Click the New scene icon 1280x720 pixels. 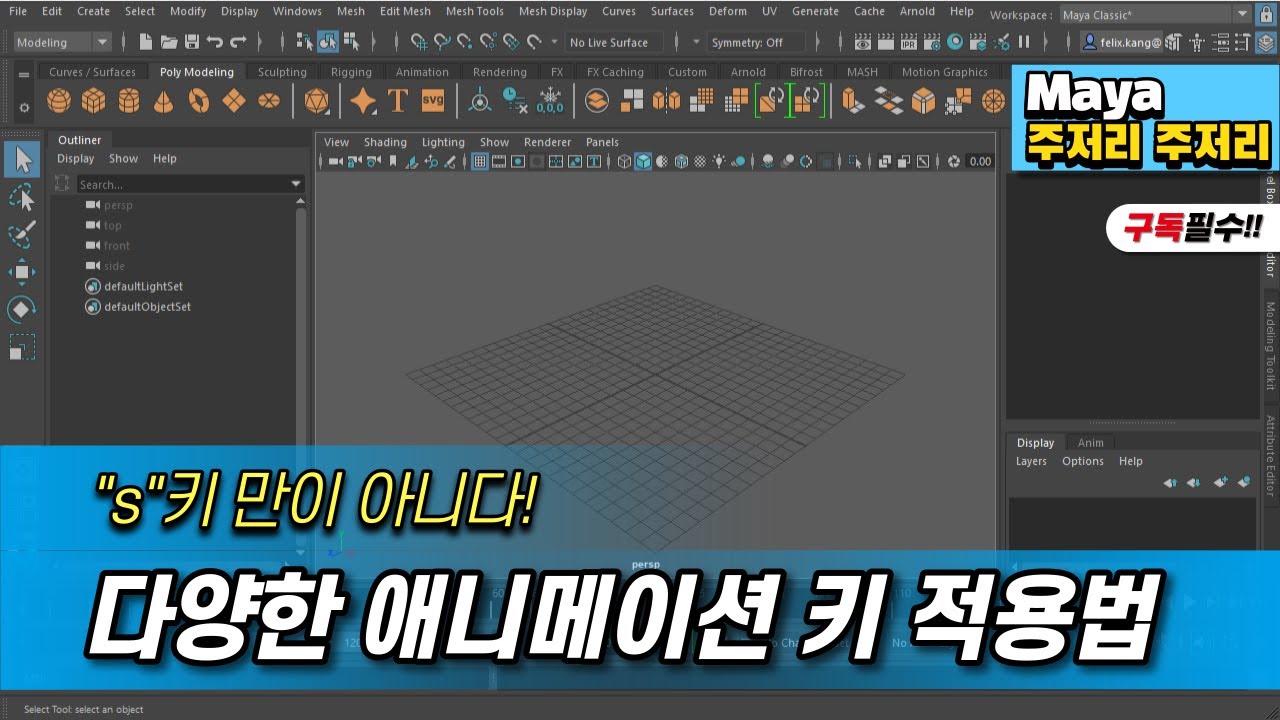[146, 42]
